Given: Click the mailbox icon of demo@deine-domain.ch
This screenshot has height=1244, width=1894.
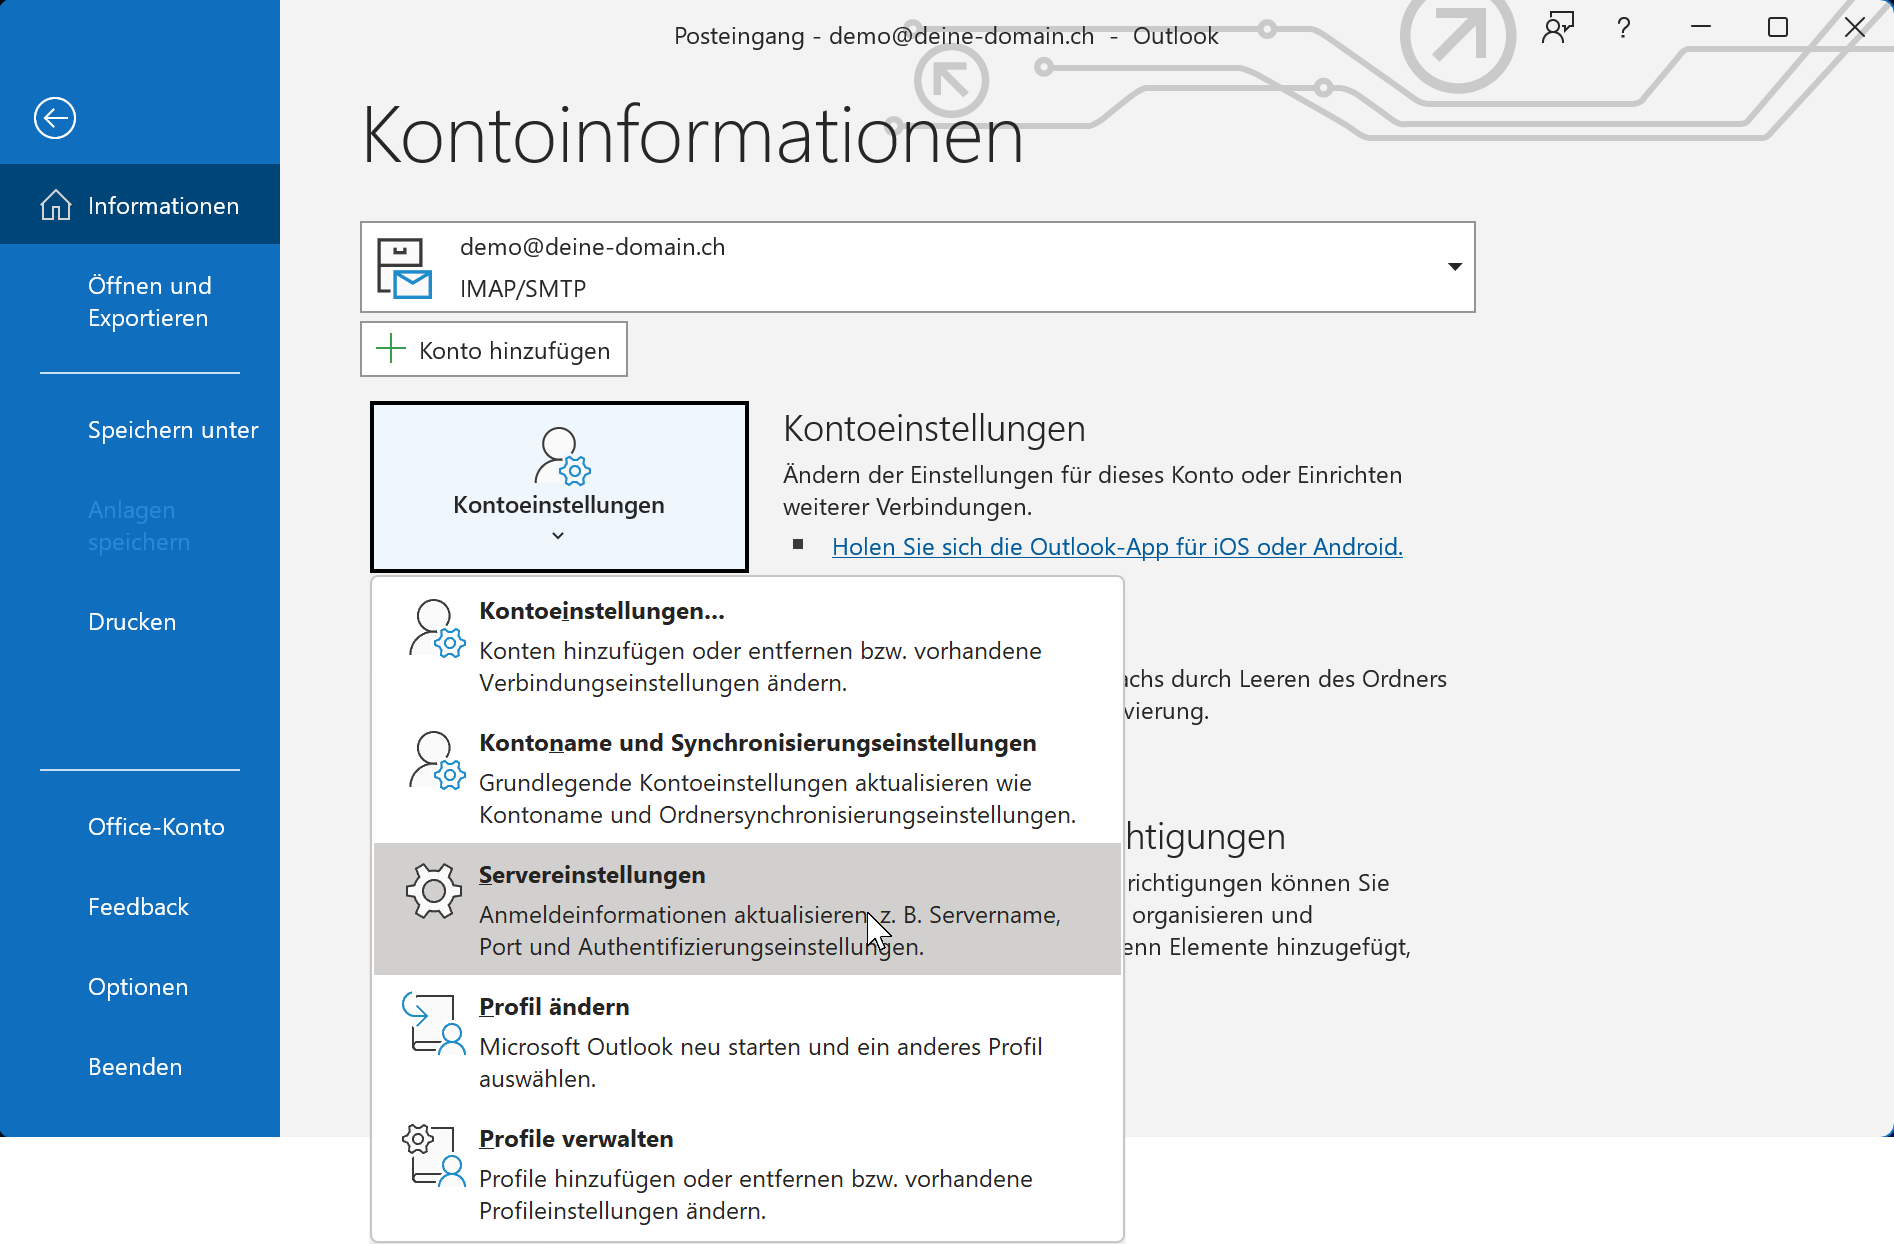Looking at the screenshot, I should click(404, 268).
